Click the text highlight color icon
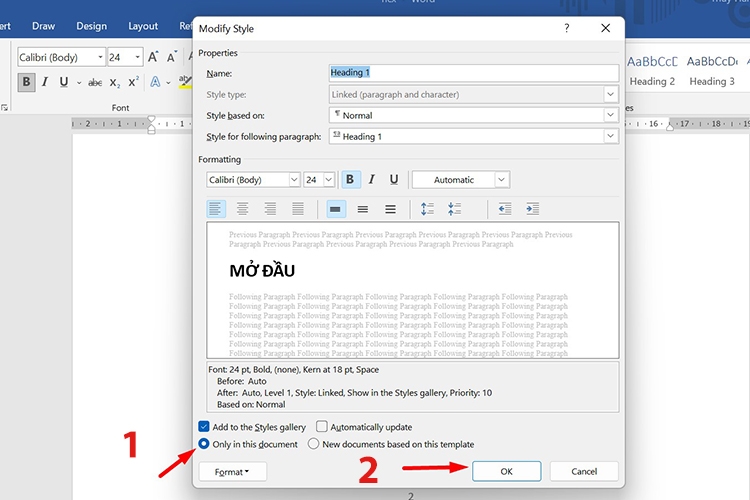The image size is (750, 500). tap(185, 81)
